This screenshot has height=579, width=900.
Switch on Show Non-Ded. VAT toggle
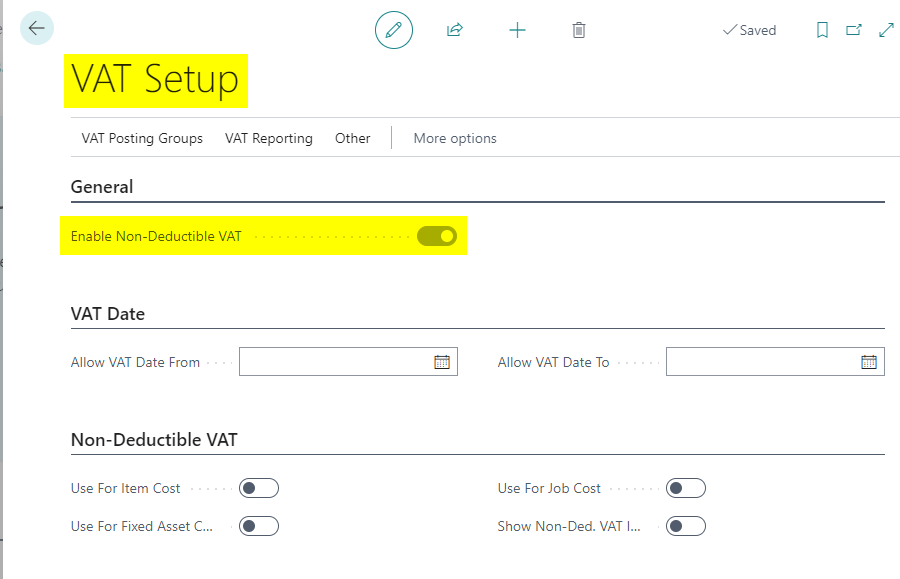point(686,526)
